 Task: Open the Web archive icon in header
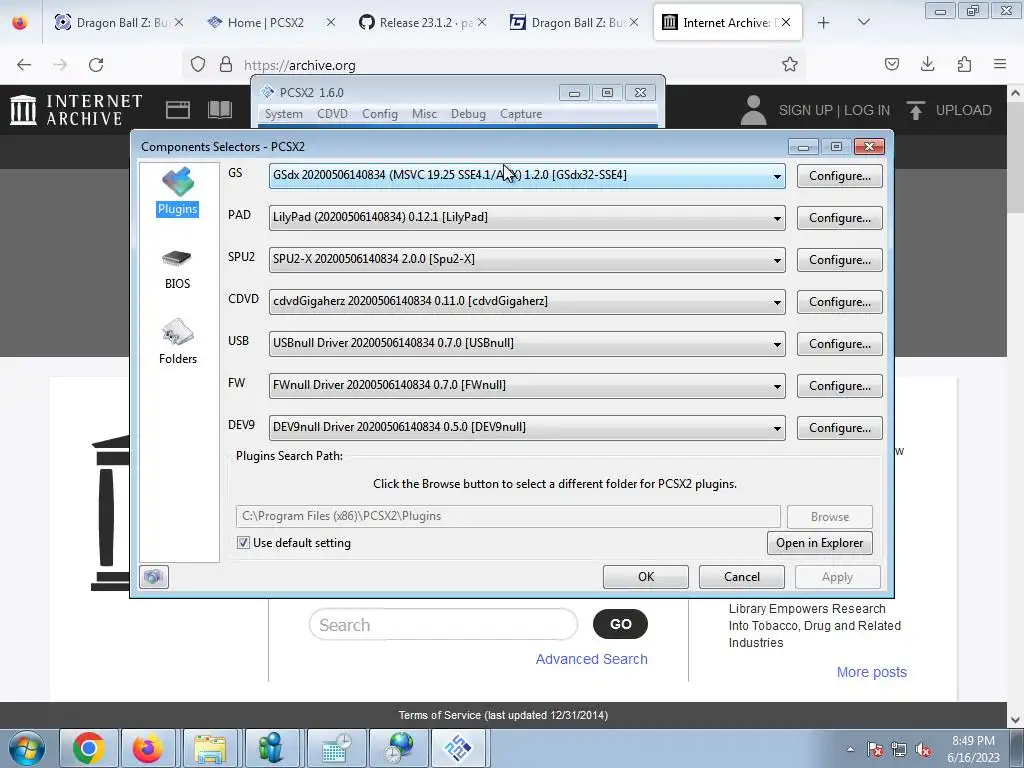click(x=178, y=110)
